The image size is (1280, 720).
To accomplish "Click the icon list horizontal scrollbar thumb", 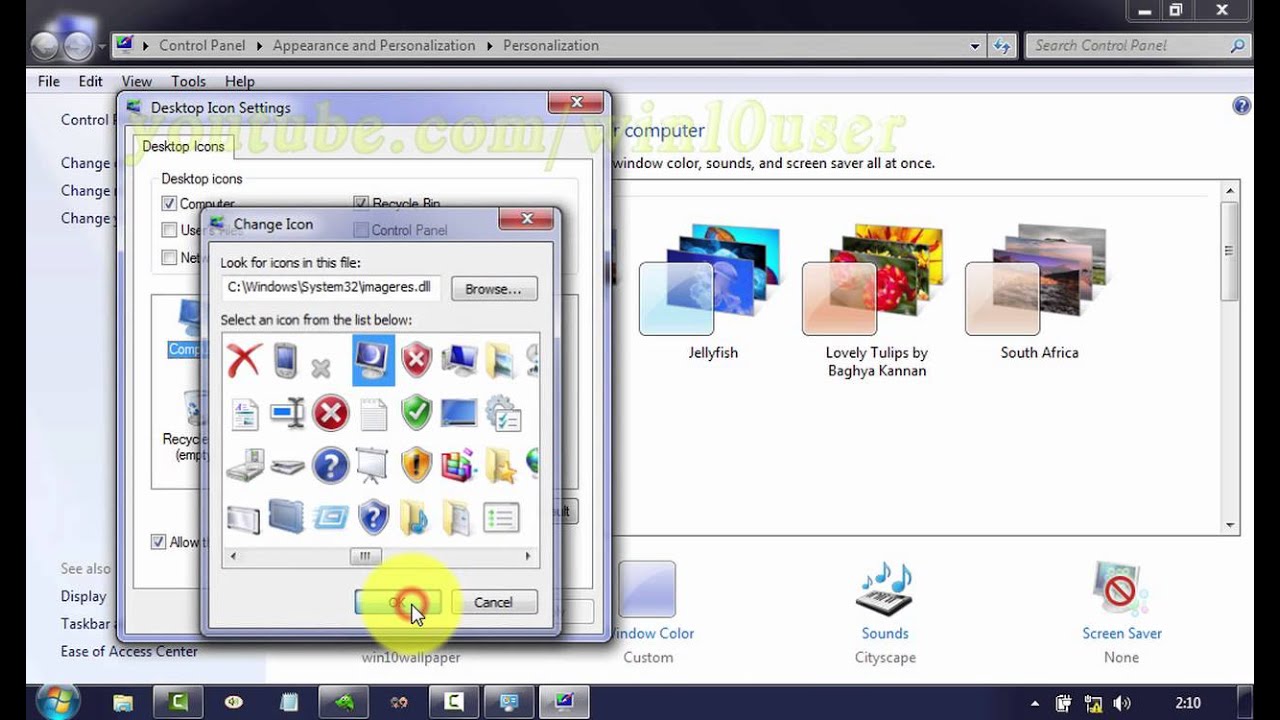I will (x=364, y=556).
